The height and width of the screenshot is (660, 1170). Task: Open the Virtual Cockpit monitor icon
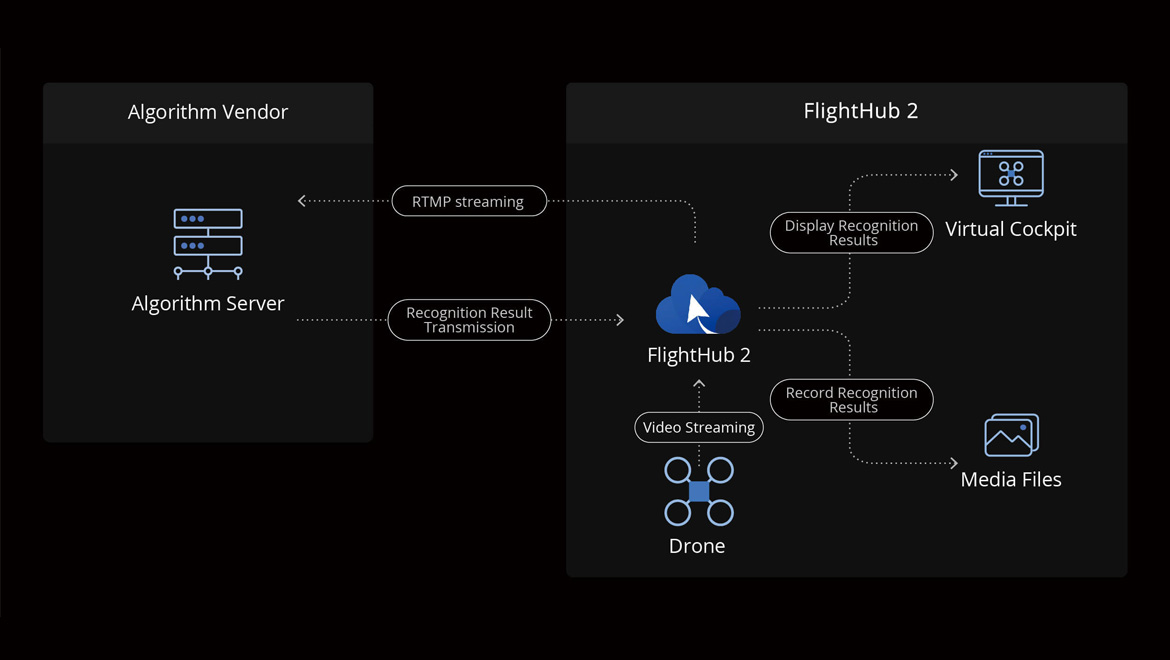[1011, 178]
